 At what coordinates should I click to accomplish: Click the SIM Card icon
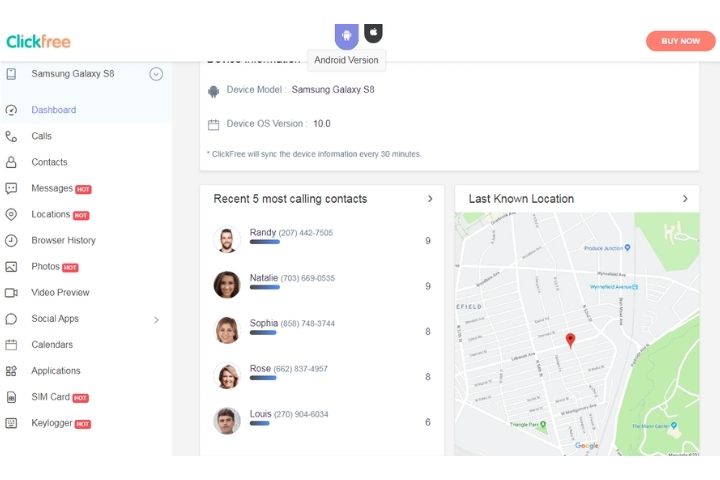(x=11, y=397)
